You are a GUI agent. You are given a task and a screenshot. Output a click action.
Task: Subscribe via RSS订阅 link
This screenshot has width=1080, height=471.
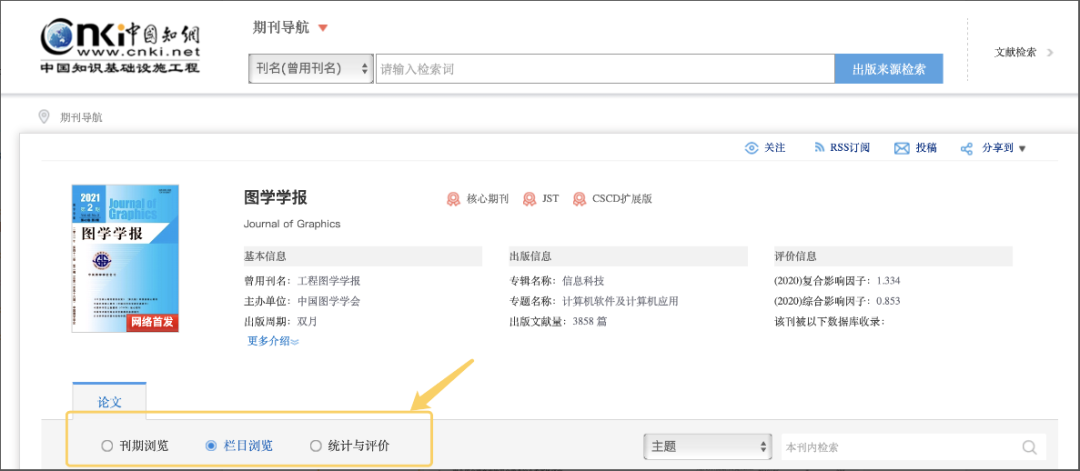coord(849,148)
